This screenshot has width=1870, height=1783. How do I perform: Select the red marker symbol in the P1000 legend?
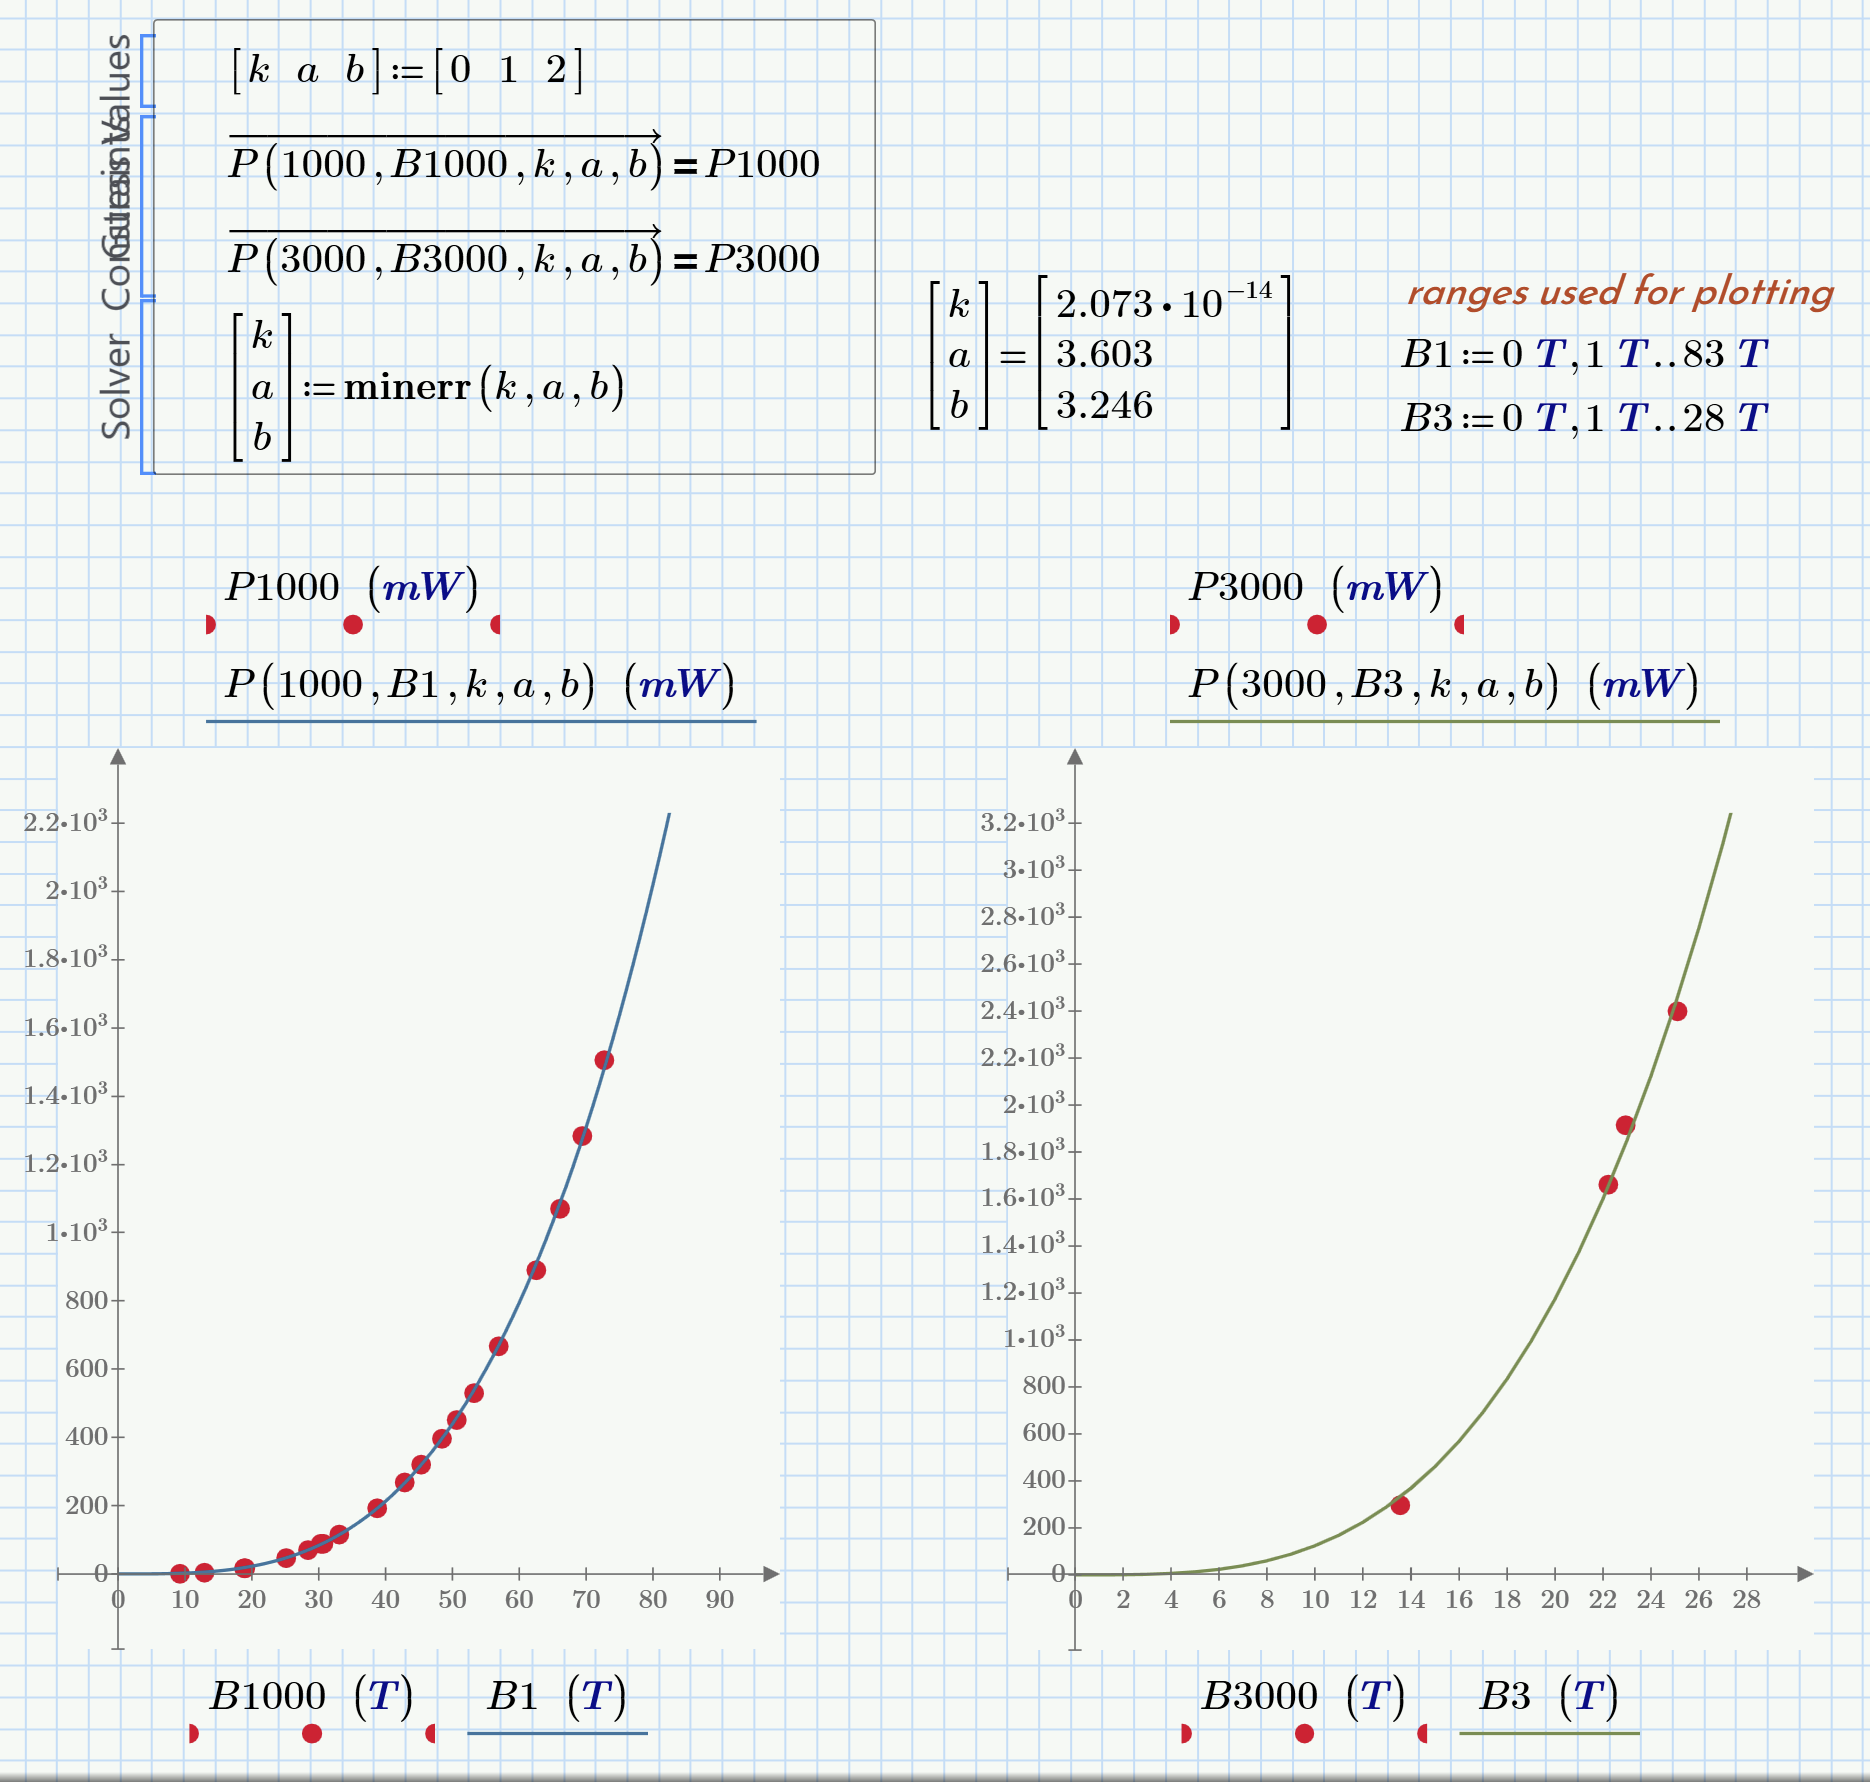coord(352,626)
